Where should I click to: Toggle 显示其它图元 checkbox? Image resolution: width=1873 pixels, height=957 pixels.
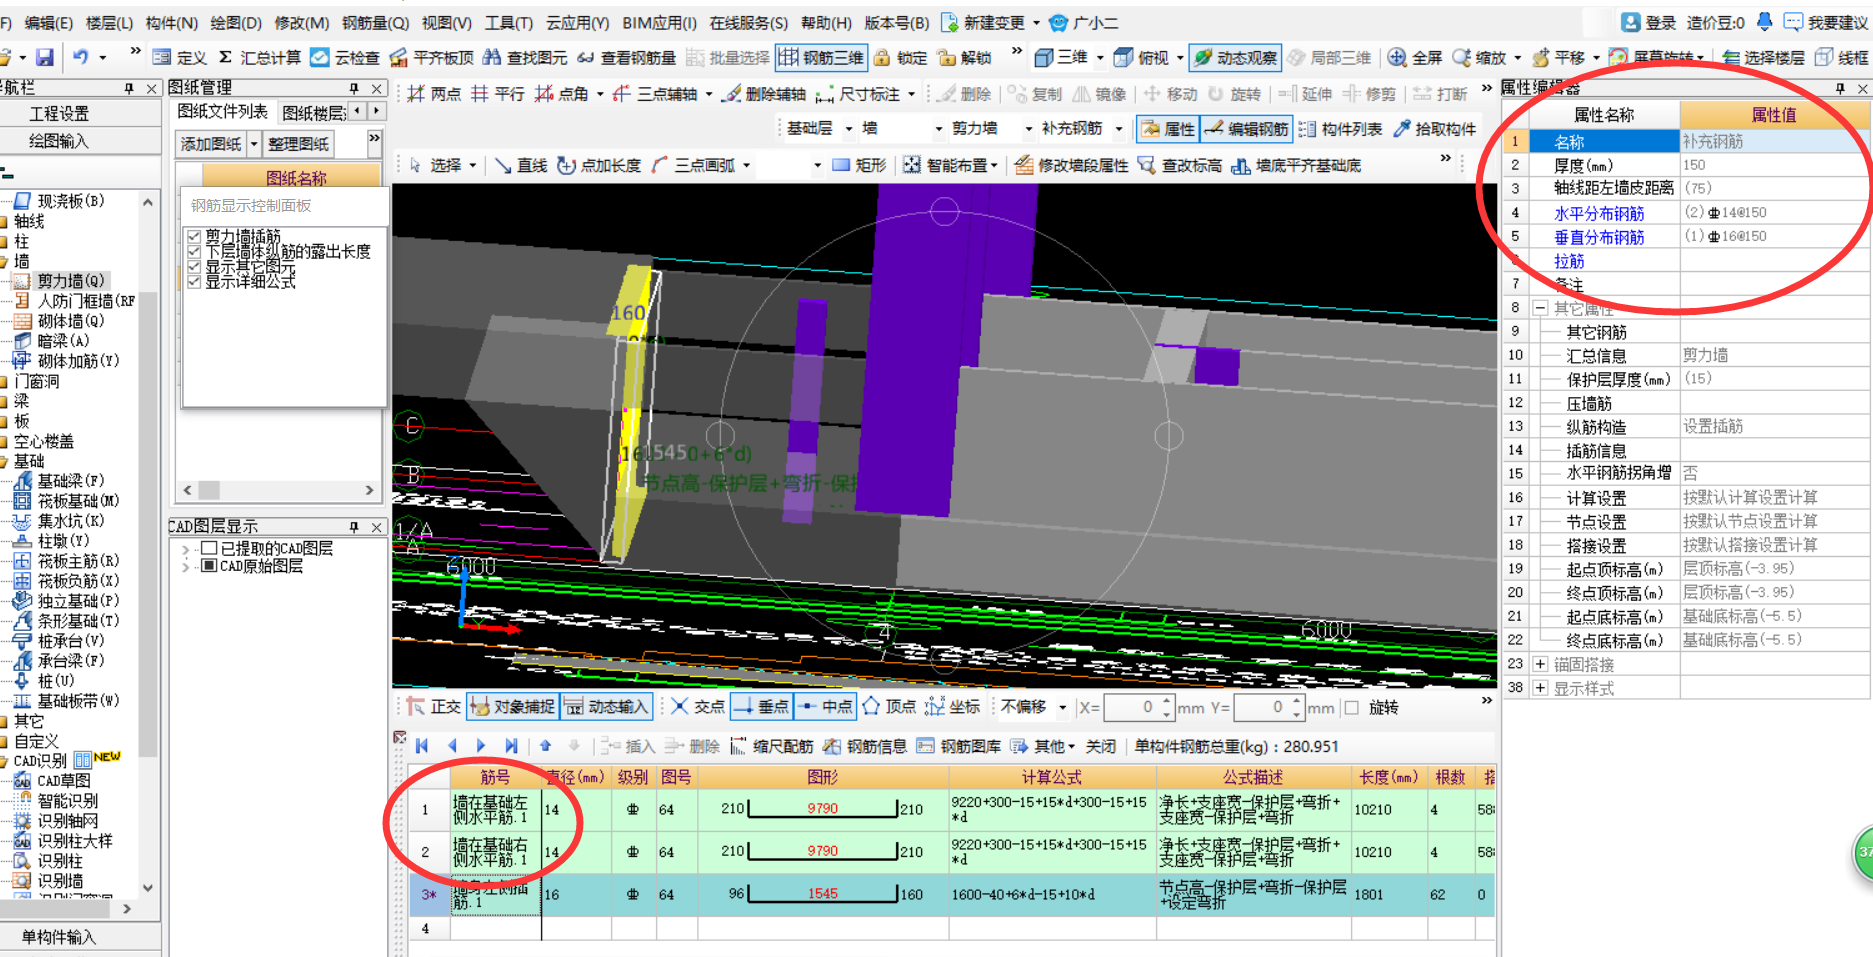tap(194, 267)
